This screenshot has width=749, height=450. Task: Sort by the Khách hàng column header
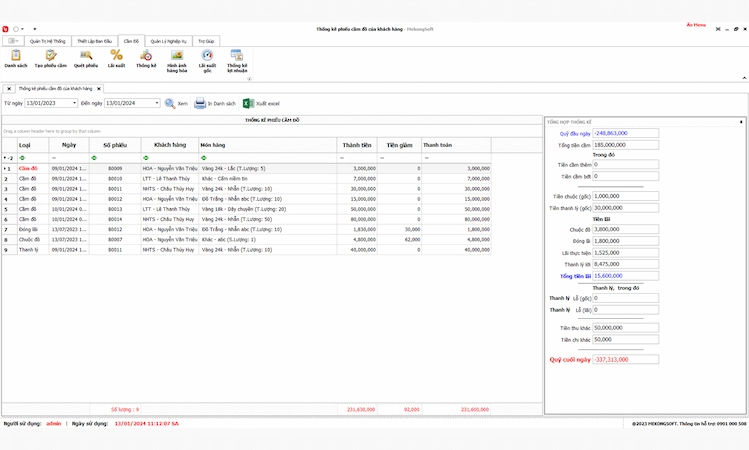pyautogui.click(x=170, y=145)
